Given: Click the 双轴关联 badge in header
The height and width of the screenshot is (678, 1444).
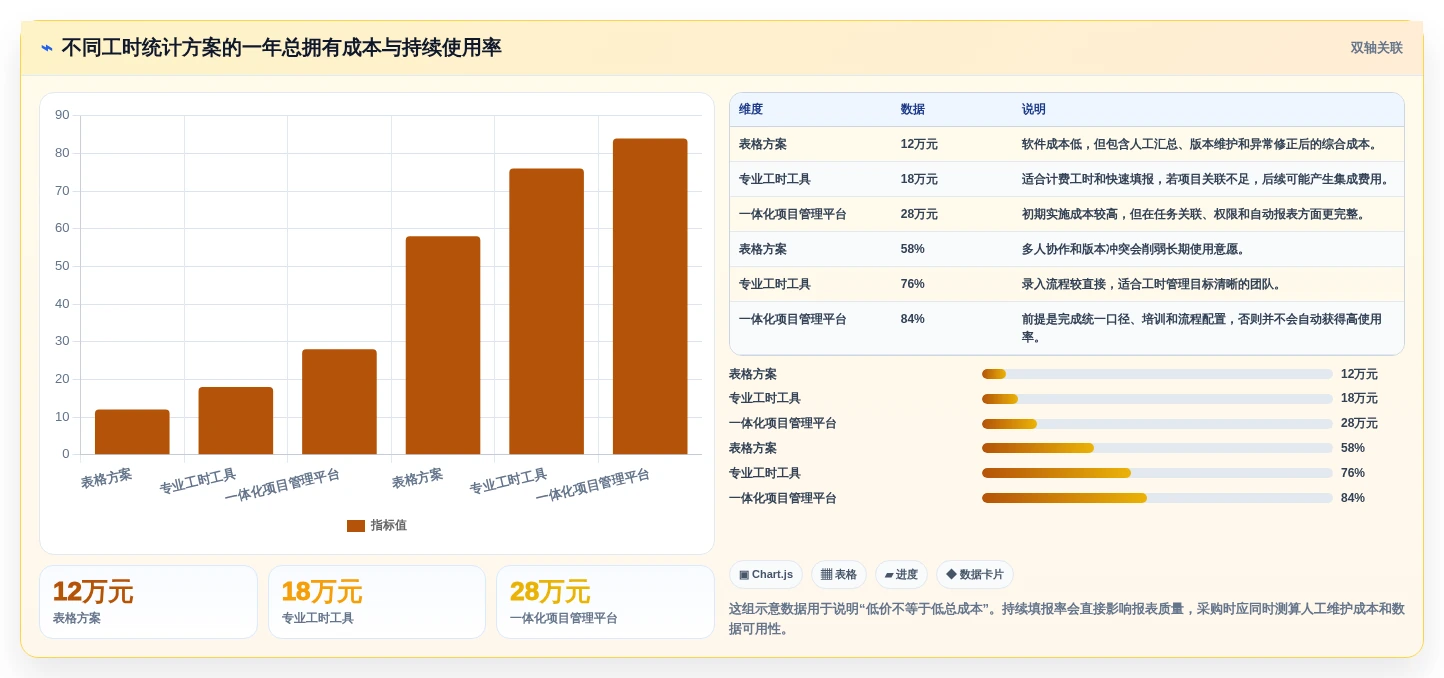Looking at the screenshot, I should click(1376, 48).
